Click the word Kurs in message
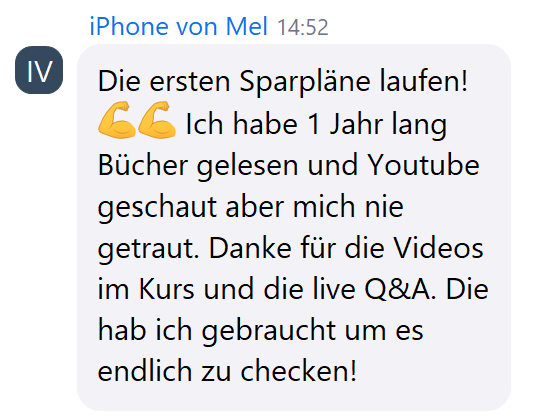 pyautogui.click(x=166, y=289)
